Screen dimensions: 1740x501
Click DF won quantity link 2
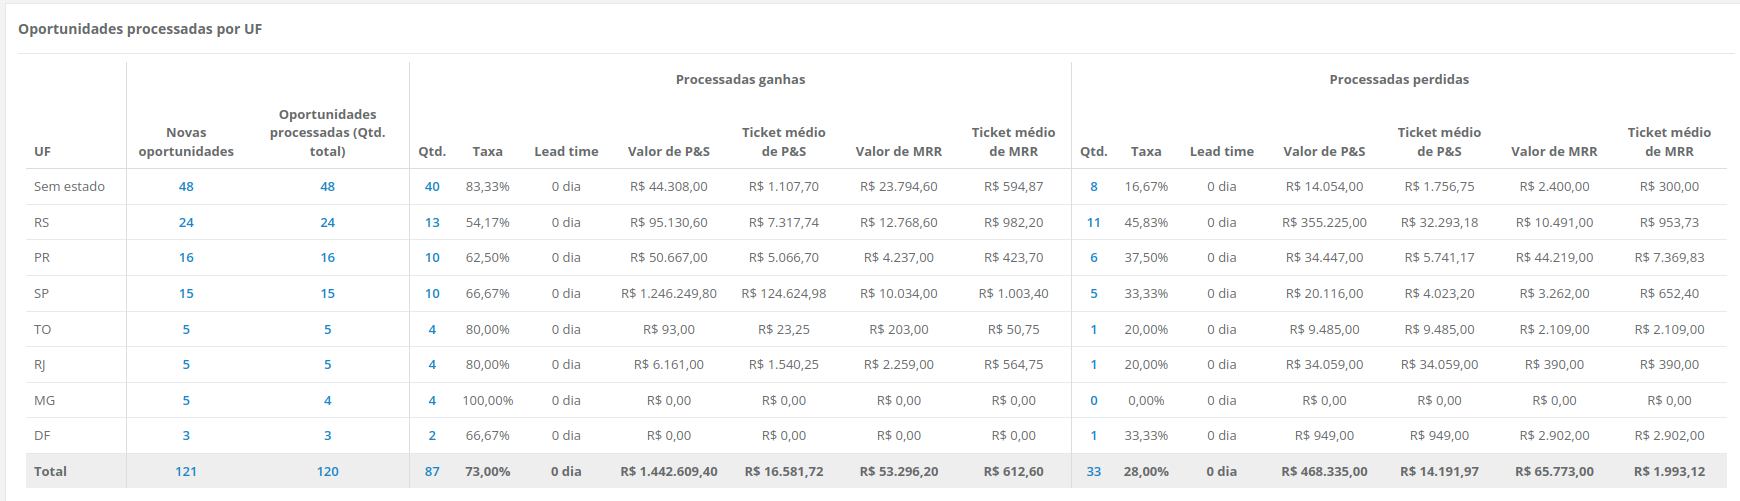432,436
